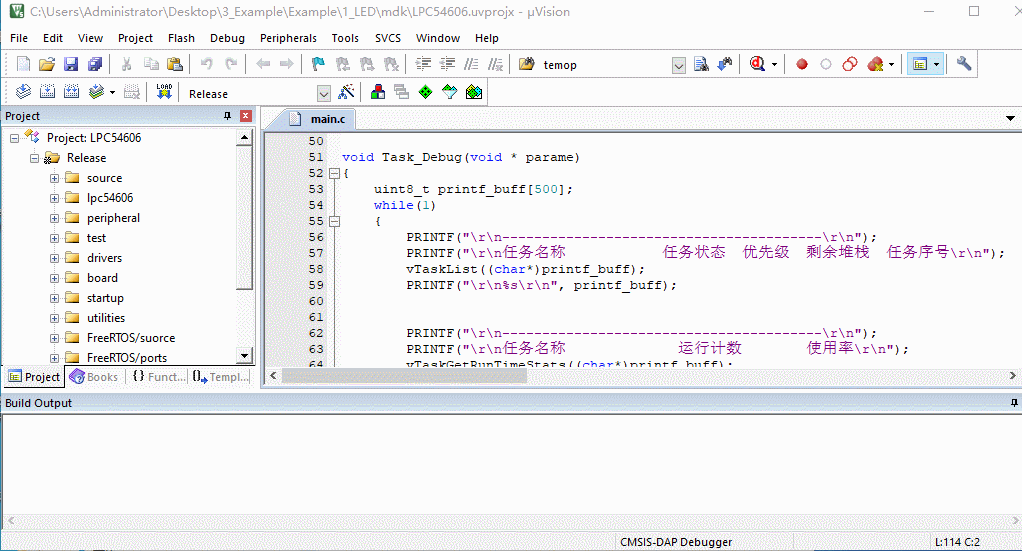Image resolution: width=1022 pixels, height=551 pixels.
Task: Open Find in Files dialog
Action: pos(527,64)
